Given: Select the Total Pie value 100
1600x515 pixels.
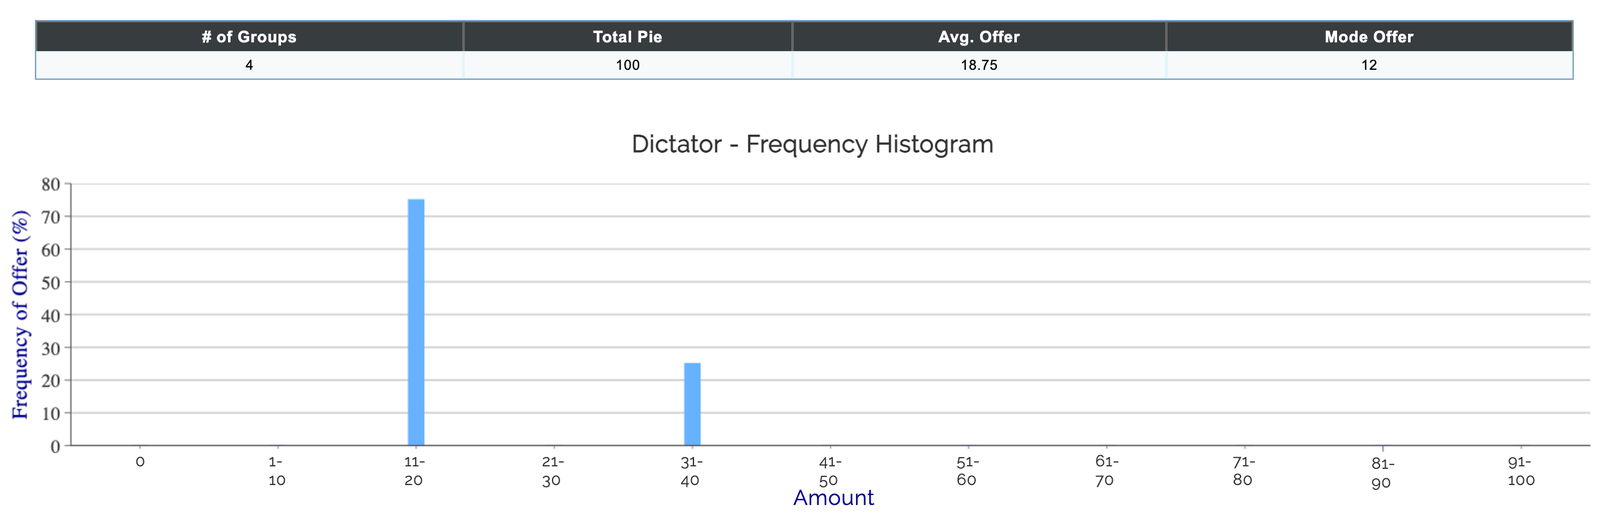Looking at the screenshot, I should [x=628, y=65].
